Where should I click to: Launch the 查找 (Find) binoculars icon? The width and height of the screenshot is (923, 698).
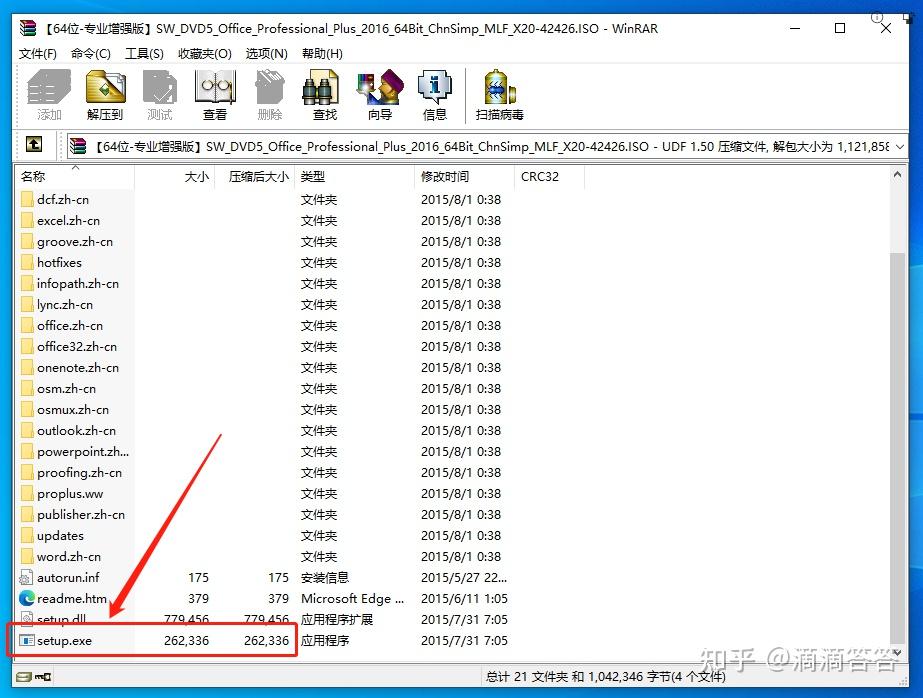click(324, 95)
